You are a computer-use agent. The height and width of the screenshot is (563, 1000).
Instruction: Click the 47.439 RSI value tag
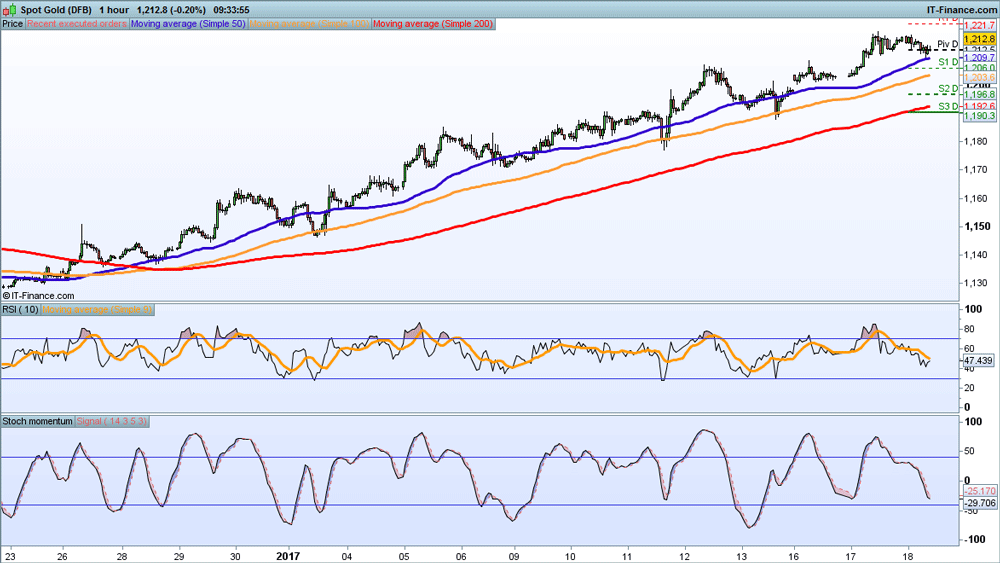979,360
